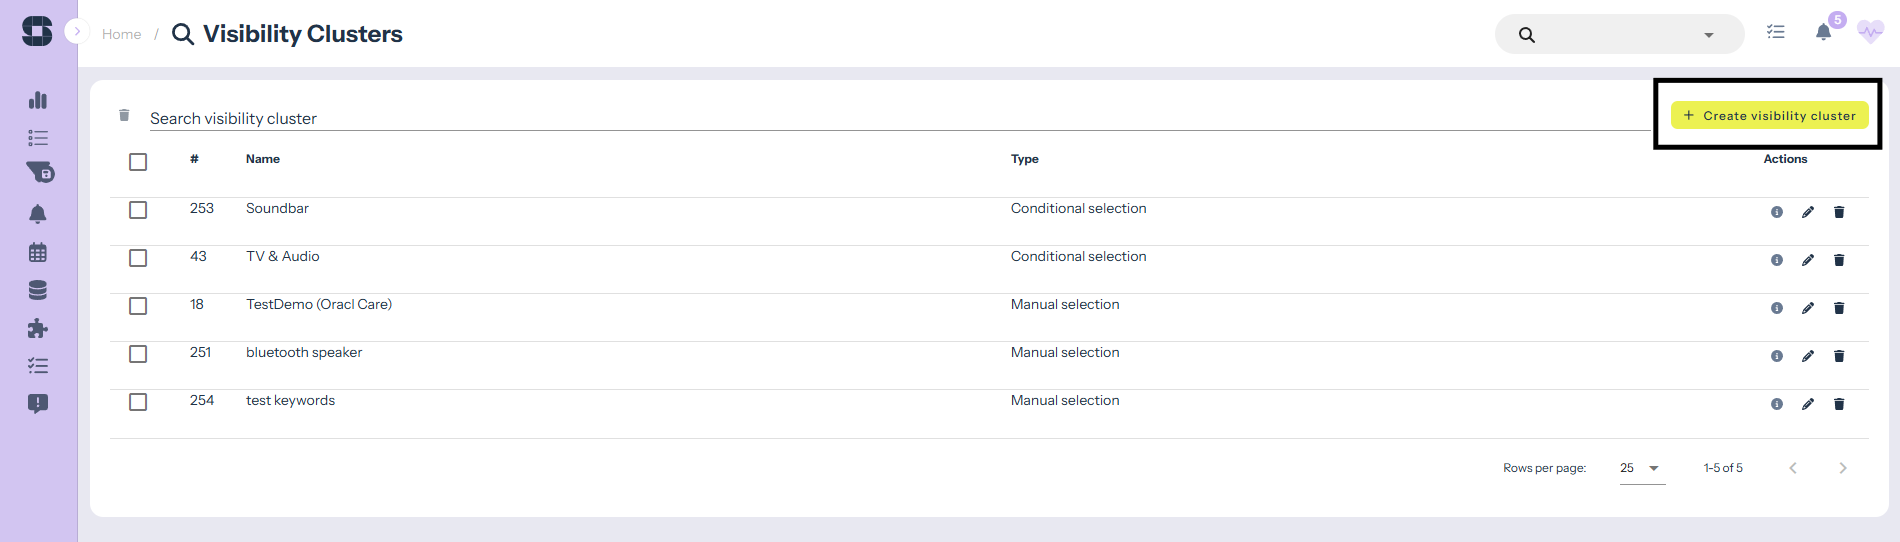The height and width of the screenshot is (542, 1900).
Task: Toggle the select-all header checkbox
Action: click(x=138, y=162)
